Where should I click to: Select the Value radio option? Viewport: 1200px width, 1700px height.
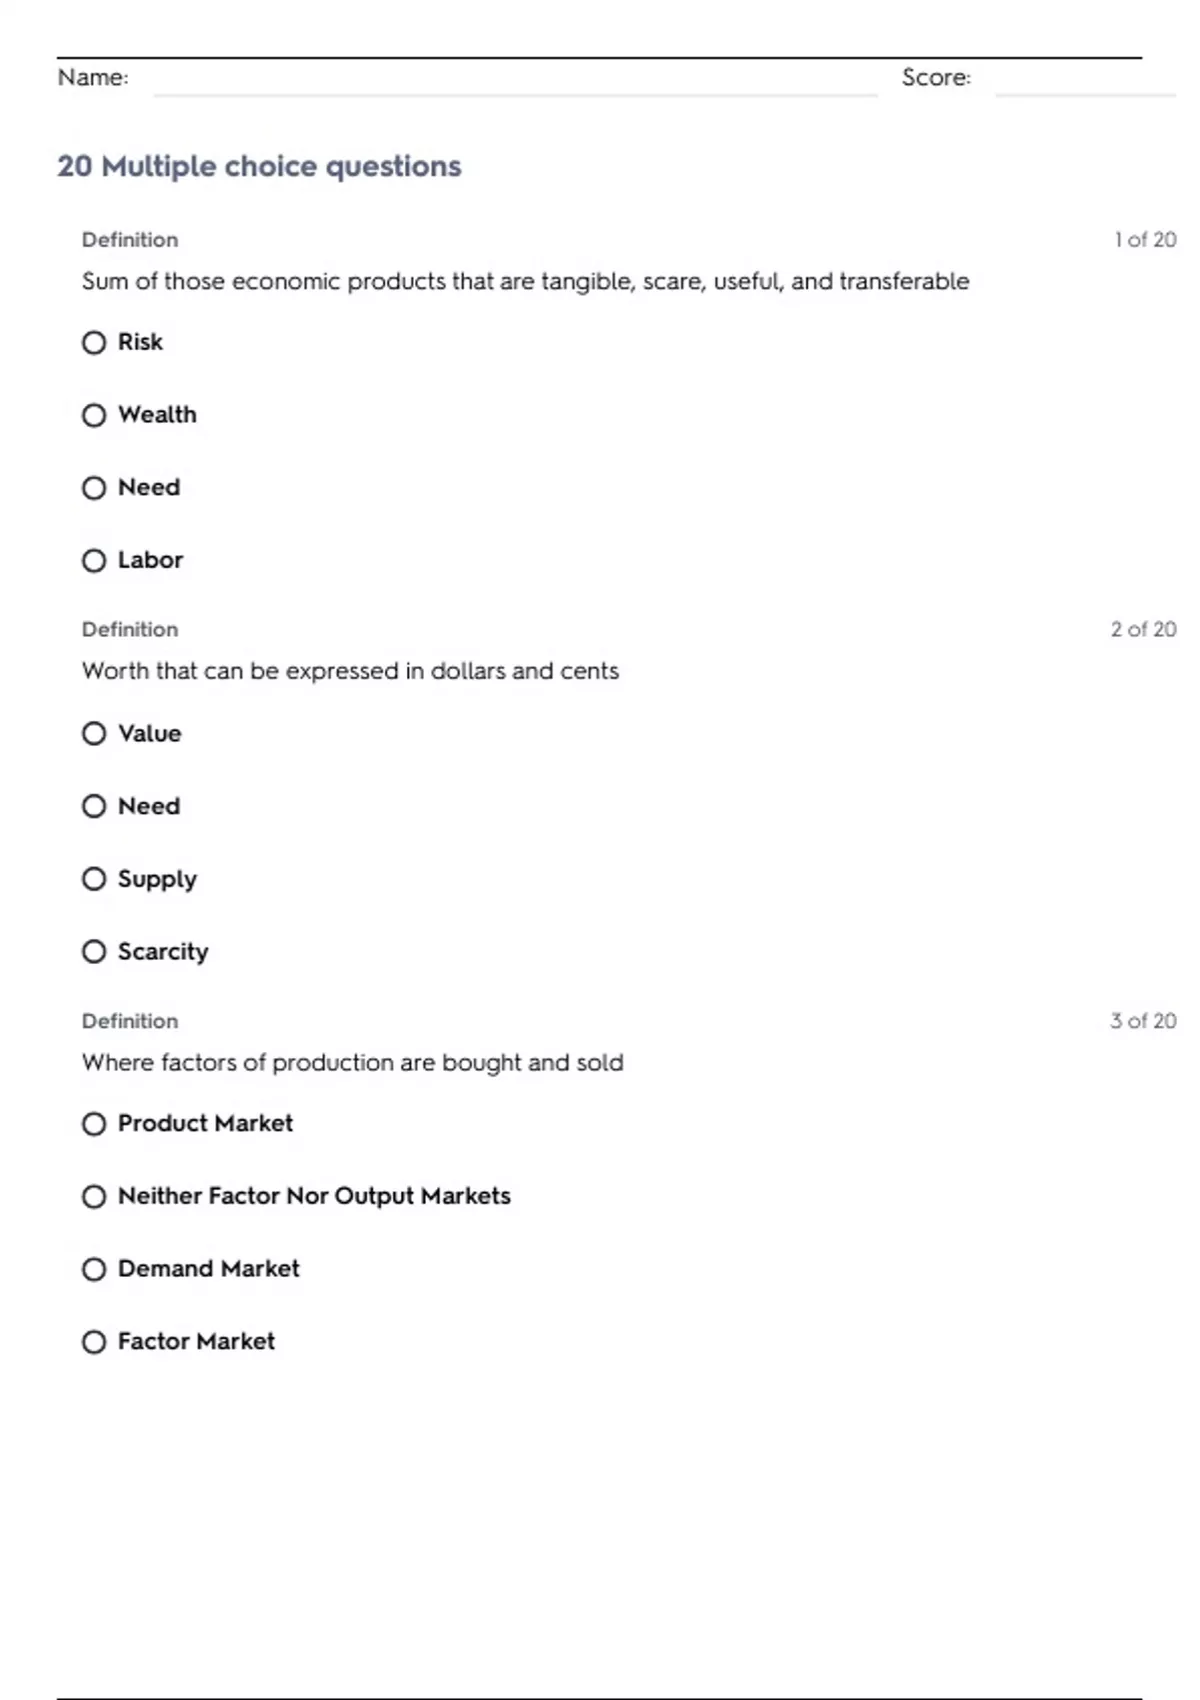pyautogui.click(x=94, y=734)
